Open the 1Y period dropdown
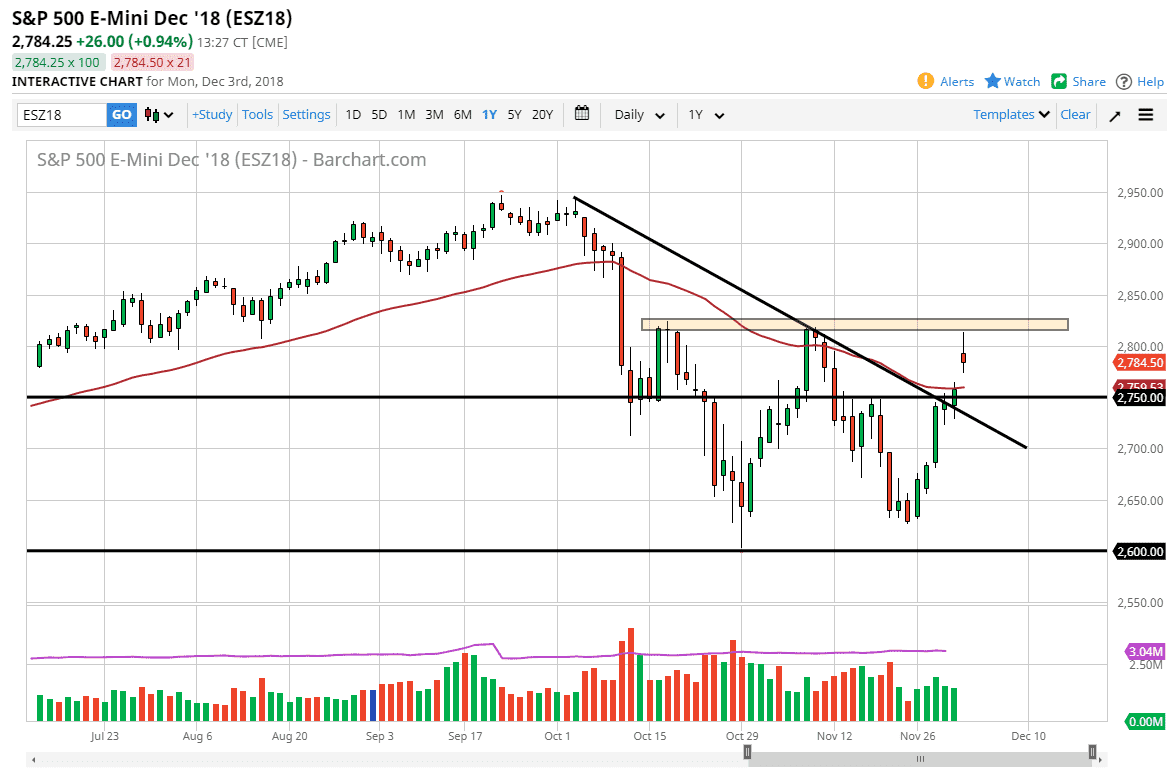The width and height of the screenshot is (1170, 775). (706, 115)
